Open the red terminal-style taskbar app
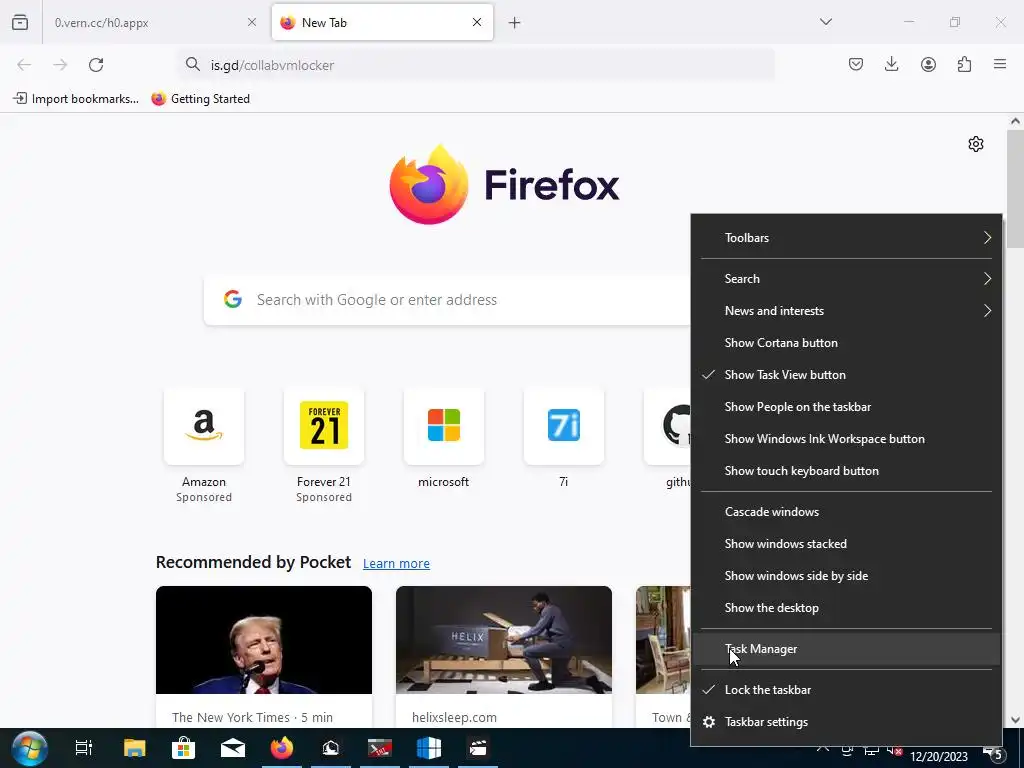The width and height of the screenshot is (1024, 768). pyautogui.click(x=379, y=748)
